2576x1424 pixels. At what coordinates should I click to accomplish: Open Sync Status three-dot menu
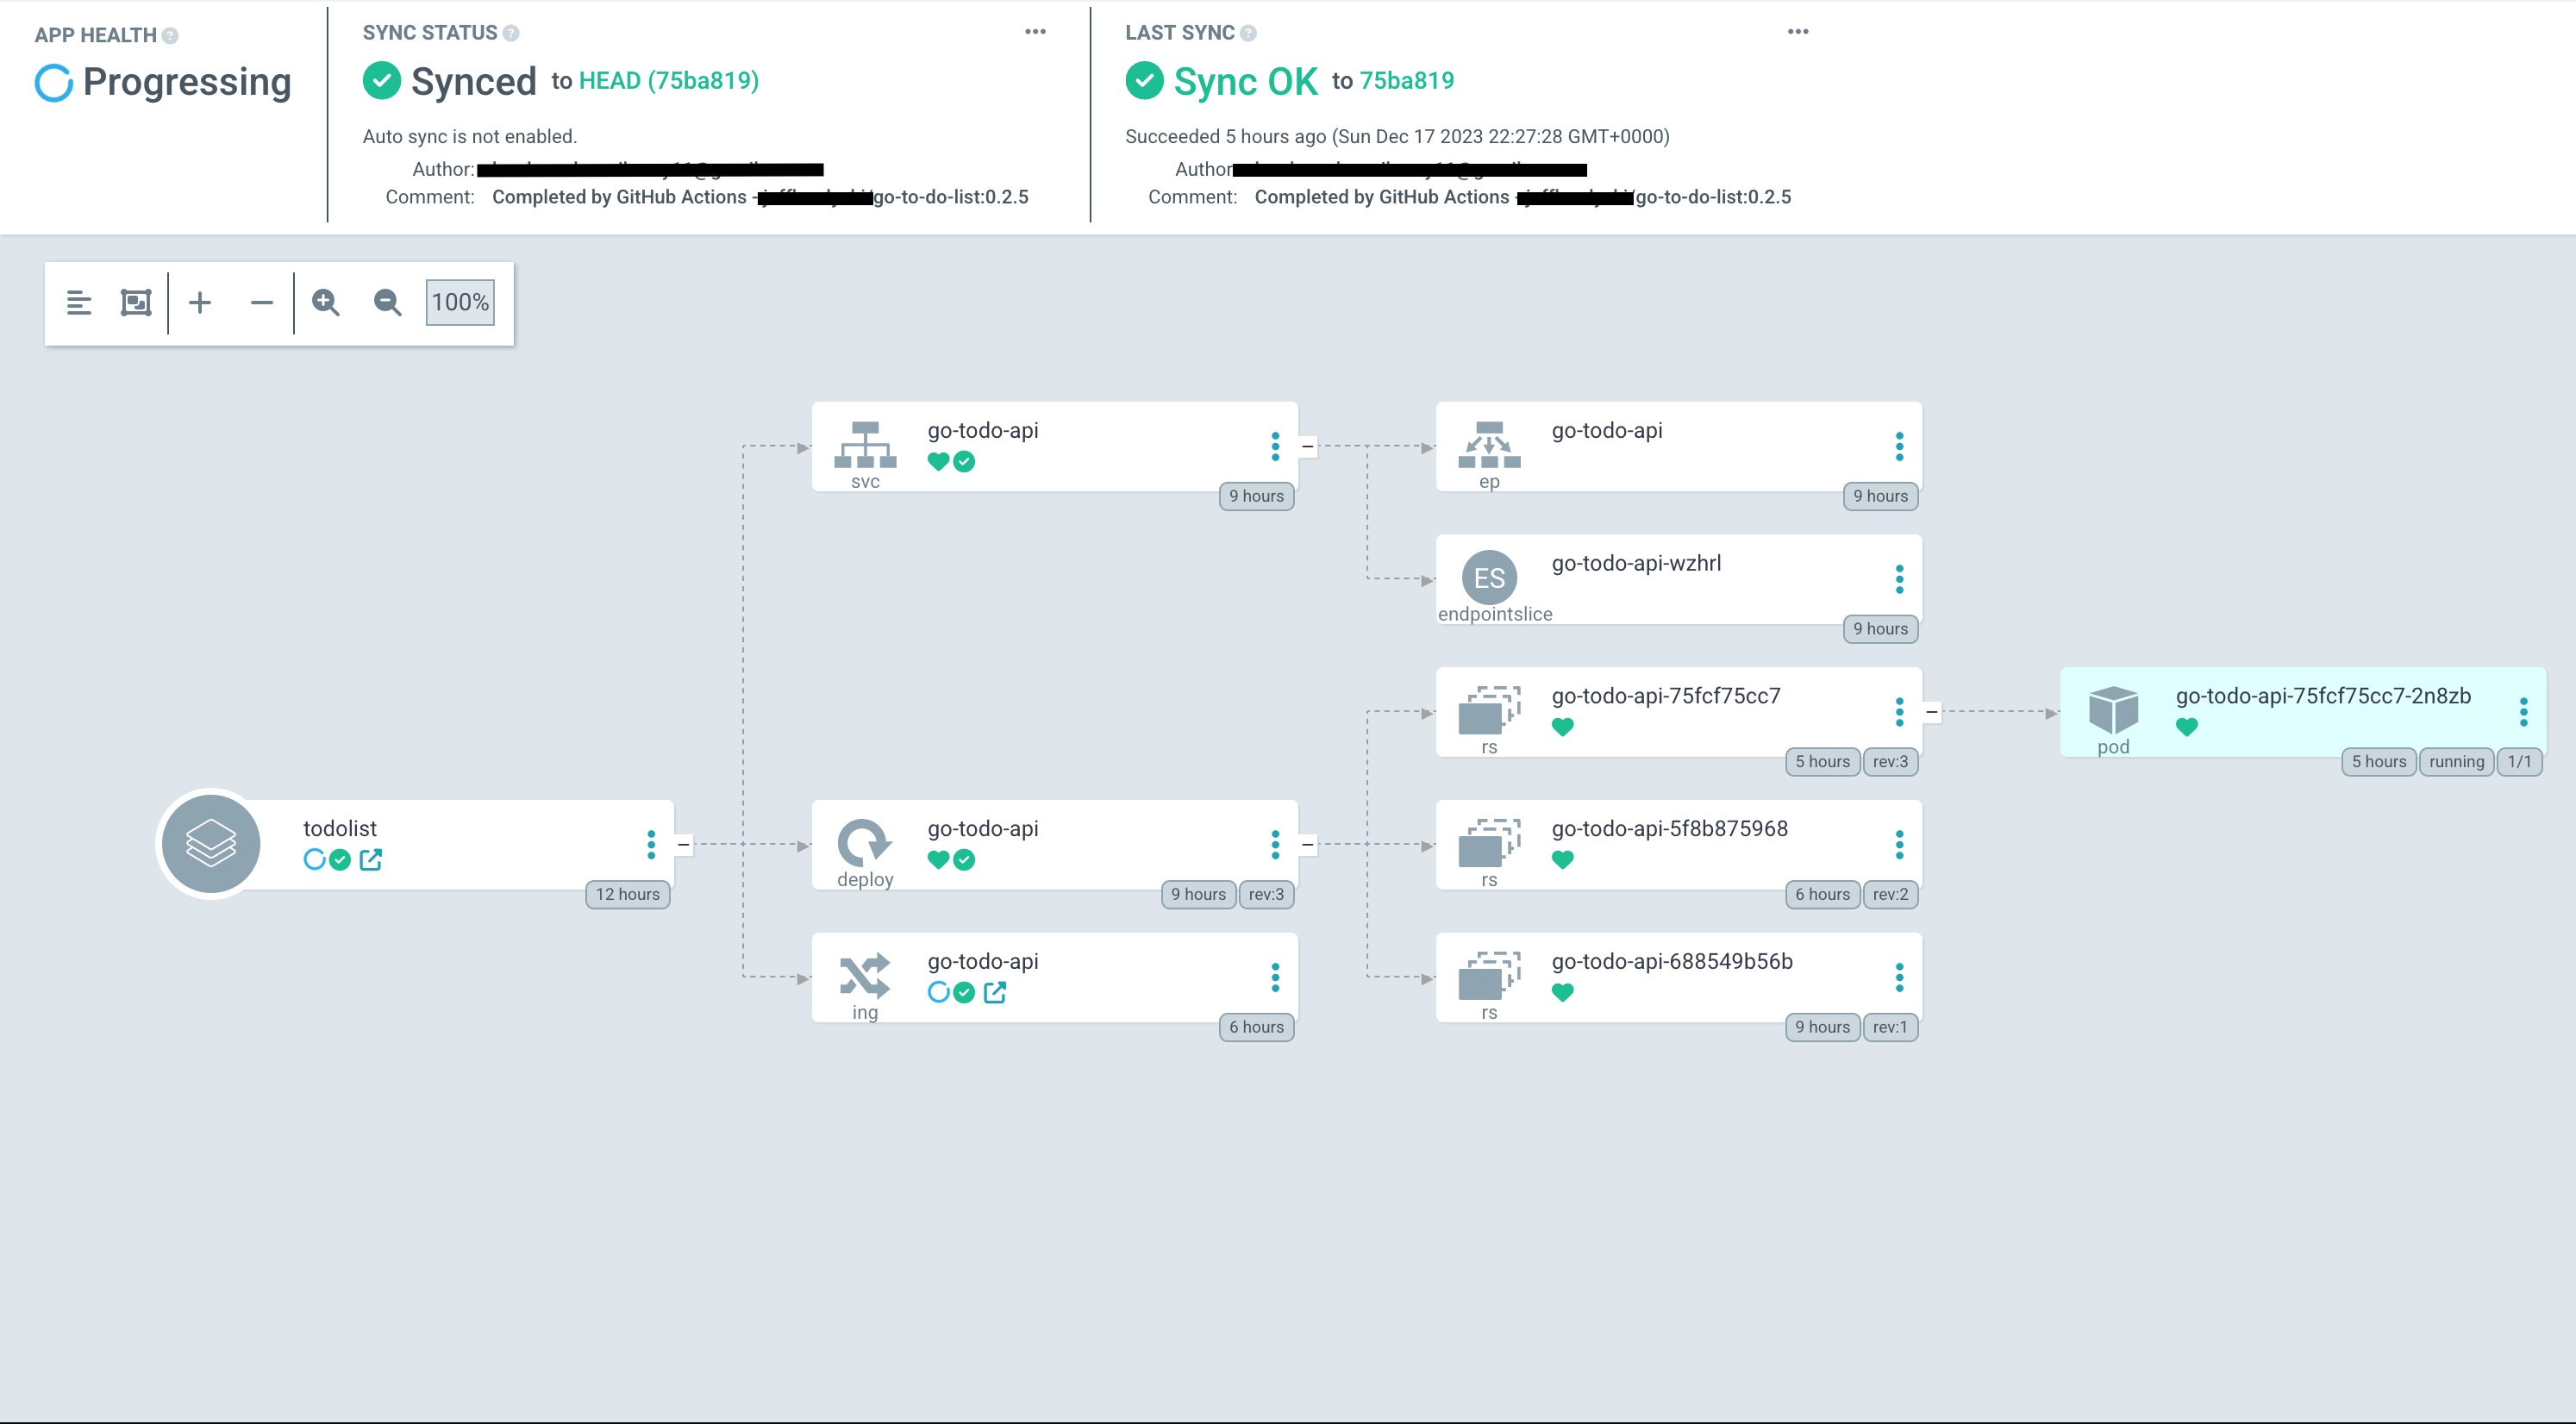point(1035,32)
